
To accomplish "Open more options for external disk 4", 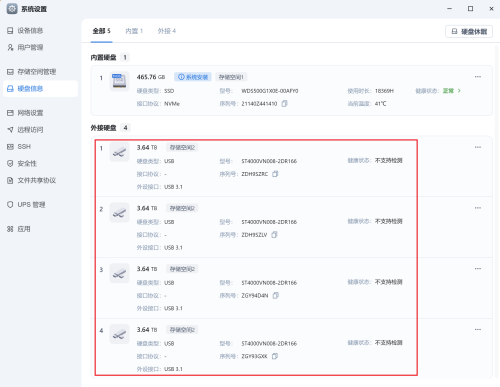I will coord(478,329).
